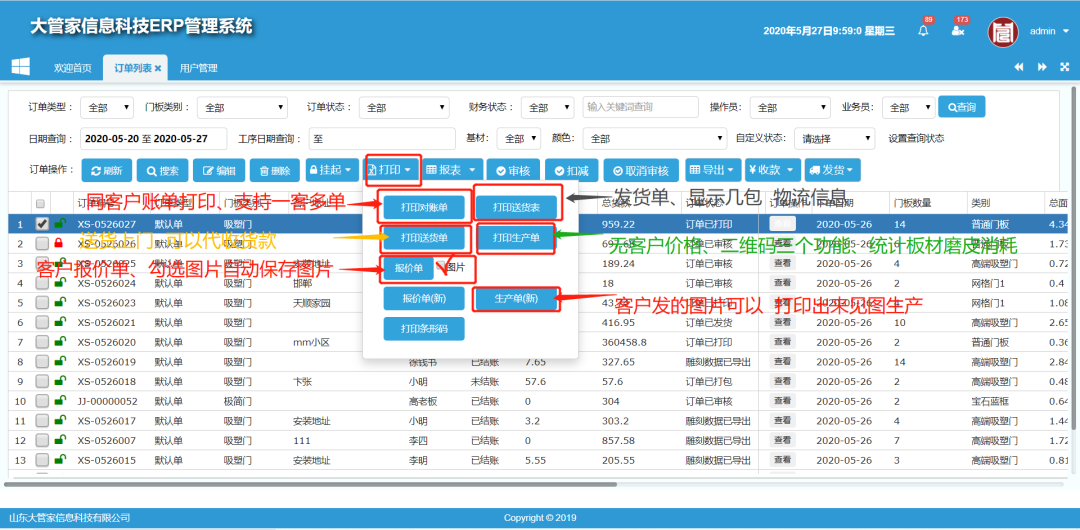Viewport: 1080px width, 530px height.
Task: Click the 查询 search button
Action: pos(961,107)
